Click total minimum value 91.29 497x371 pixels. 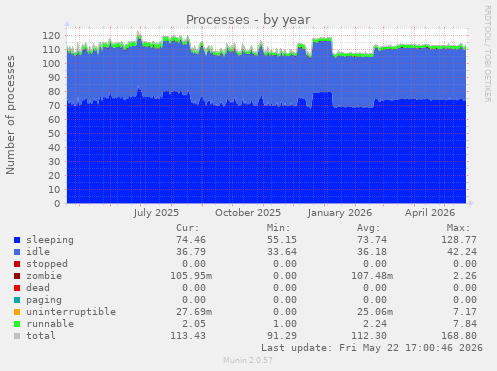click(x=282, y=336)
